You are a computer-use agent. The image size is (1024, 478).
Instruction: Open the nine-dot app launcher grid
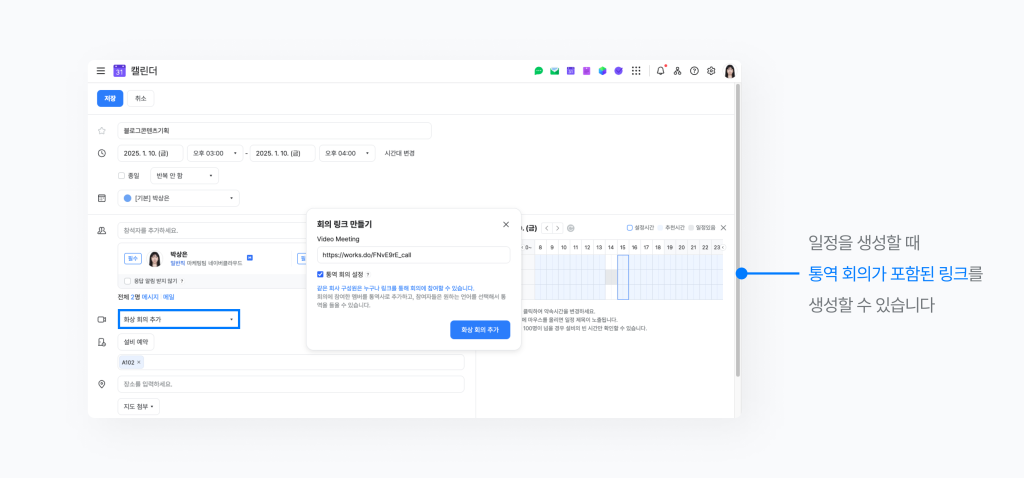(636, 71)
